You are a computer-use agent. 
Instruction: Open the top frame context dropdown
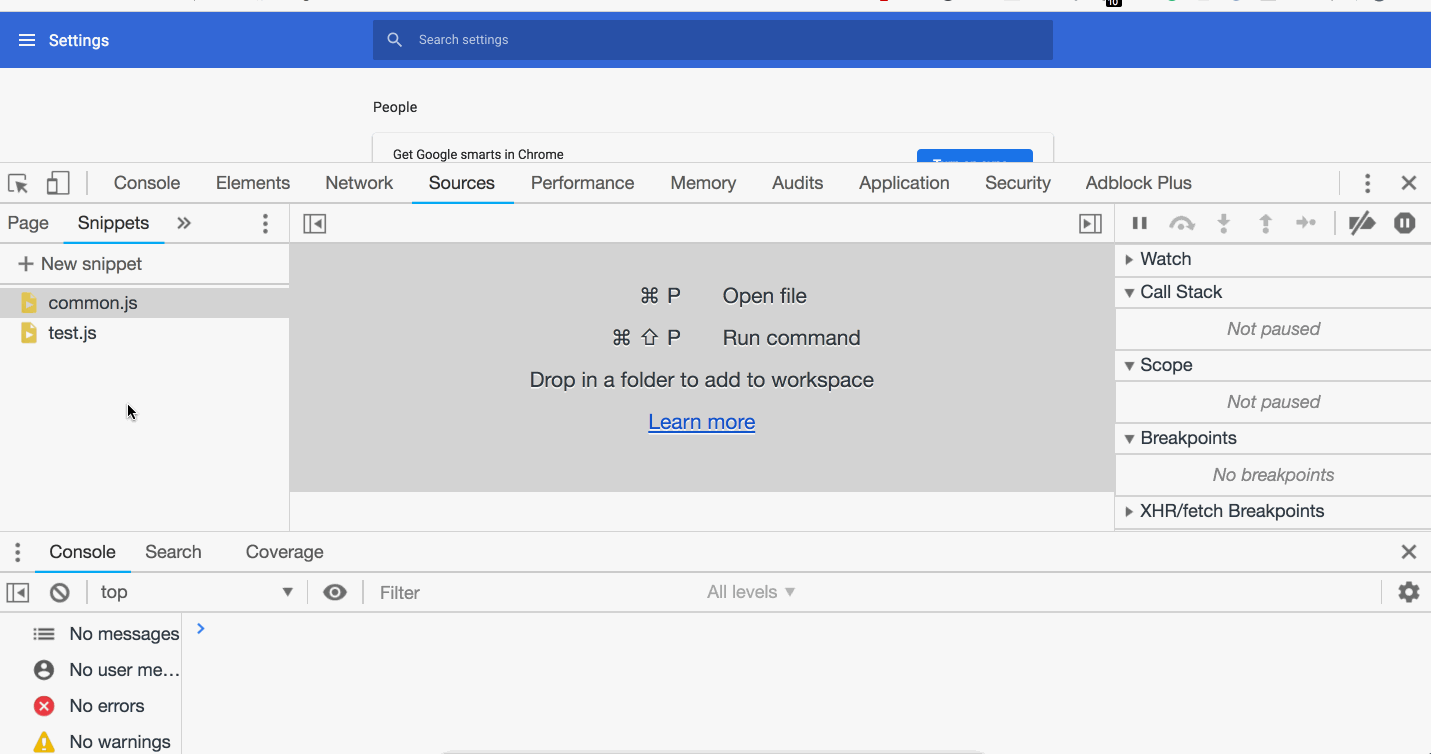tap(196, 592)
